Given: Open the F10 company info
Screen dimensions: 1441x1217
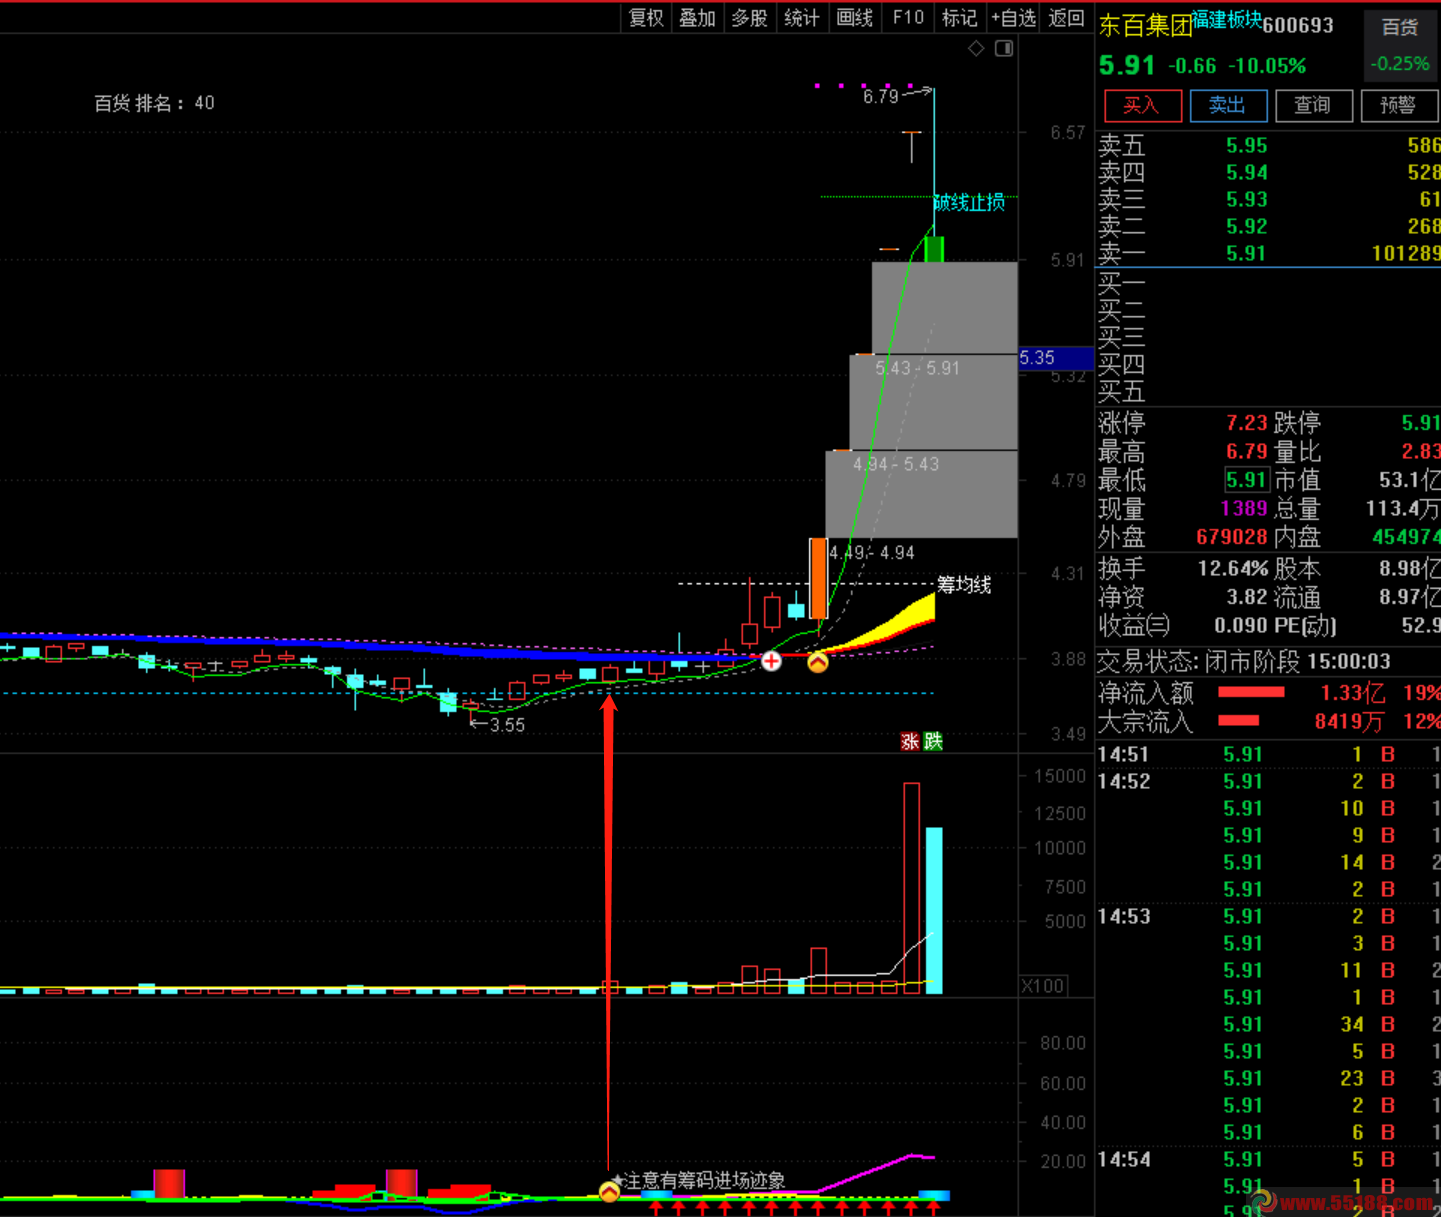Looking at the screenshot, I should tap(907, 17).
